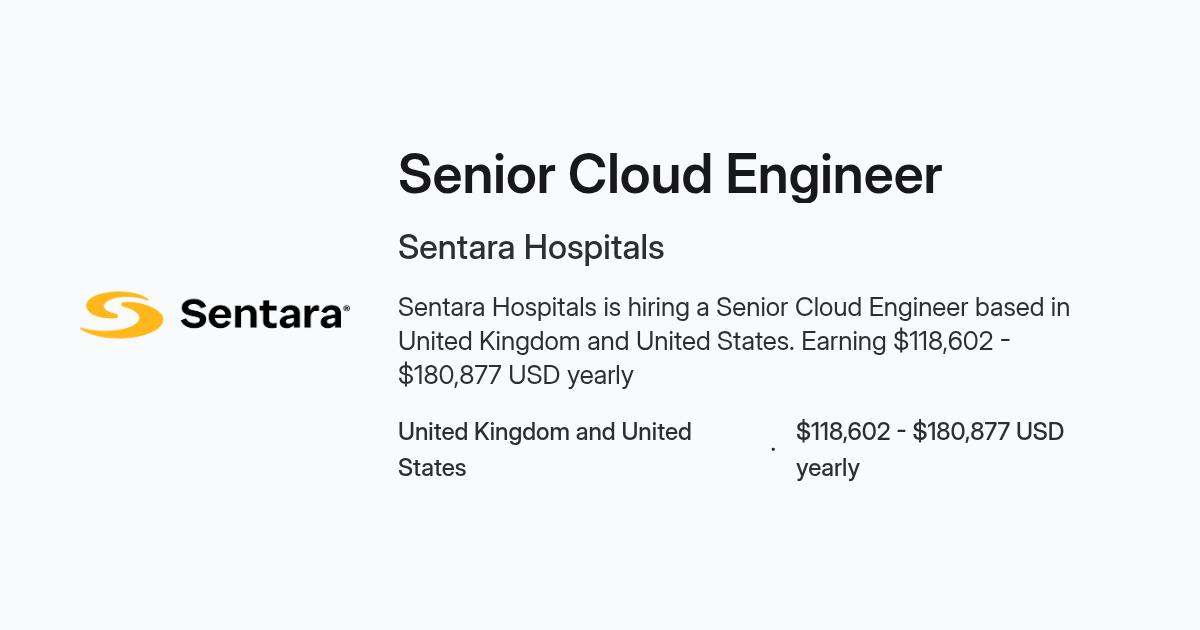Screen dimensions: 1200x630
Task: Click the word yearly under the salary range
Action: pos(828,468)
